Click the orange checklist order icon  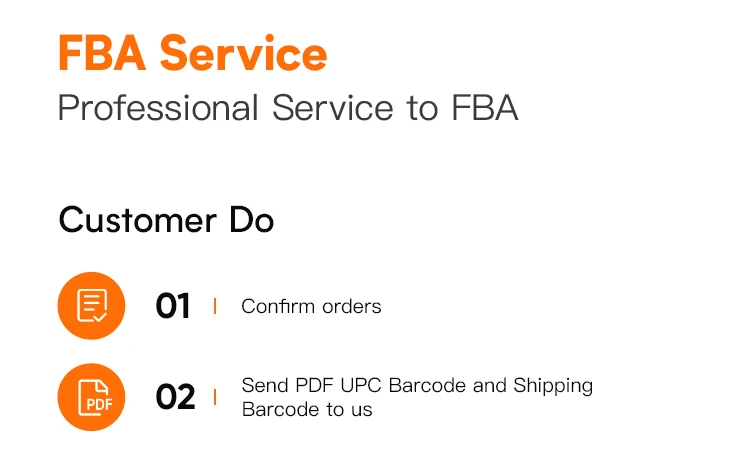pyautogui.click(x=91, y=305)
